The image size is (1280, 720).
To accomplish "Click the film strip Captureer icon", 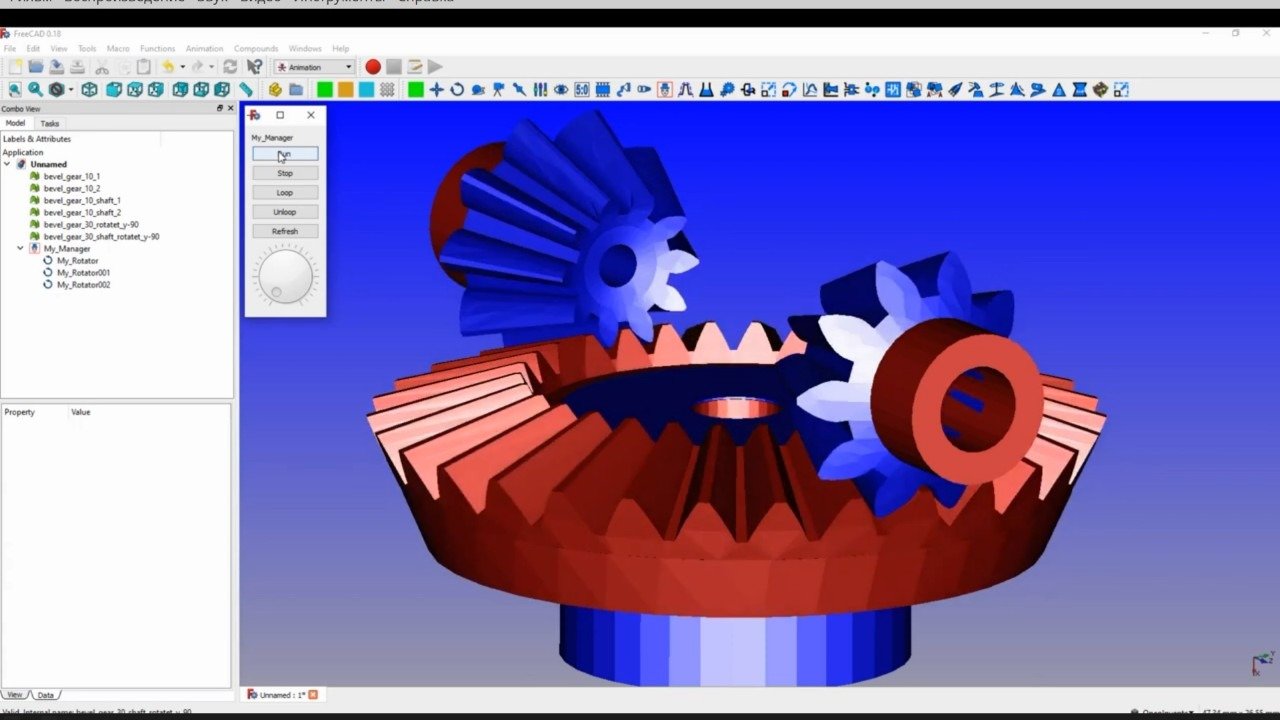I will [603, 90].
